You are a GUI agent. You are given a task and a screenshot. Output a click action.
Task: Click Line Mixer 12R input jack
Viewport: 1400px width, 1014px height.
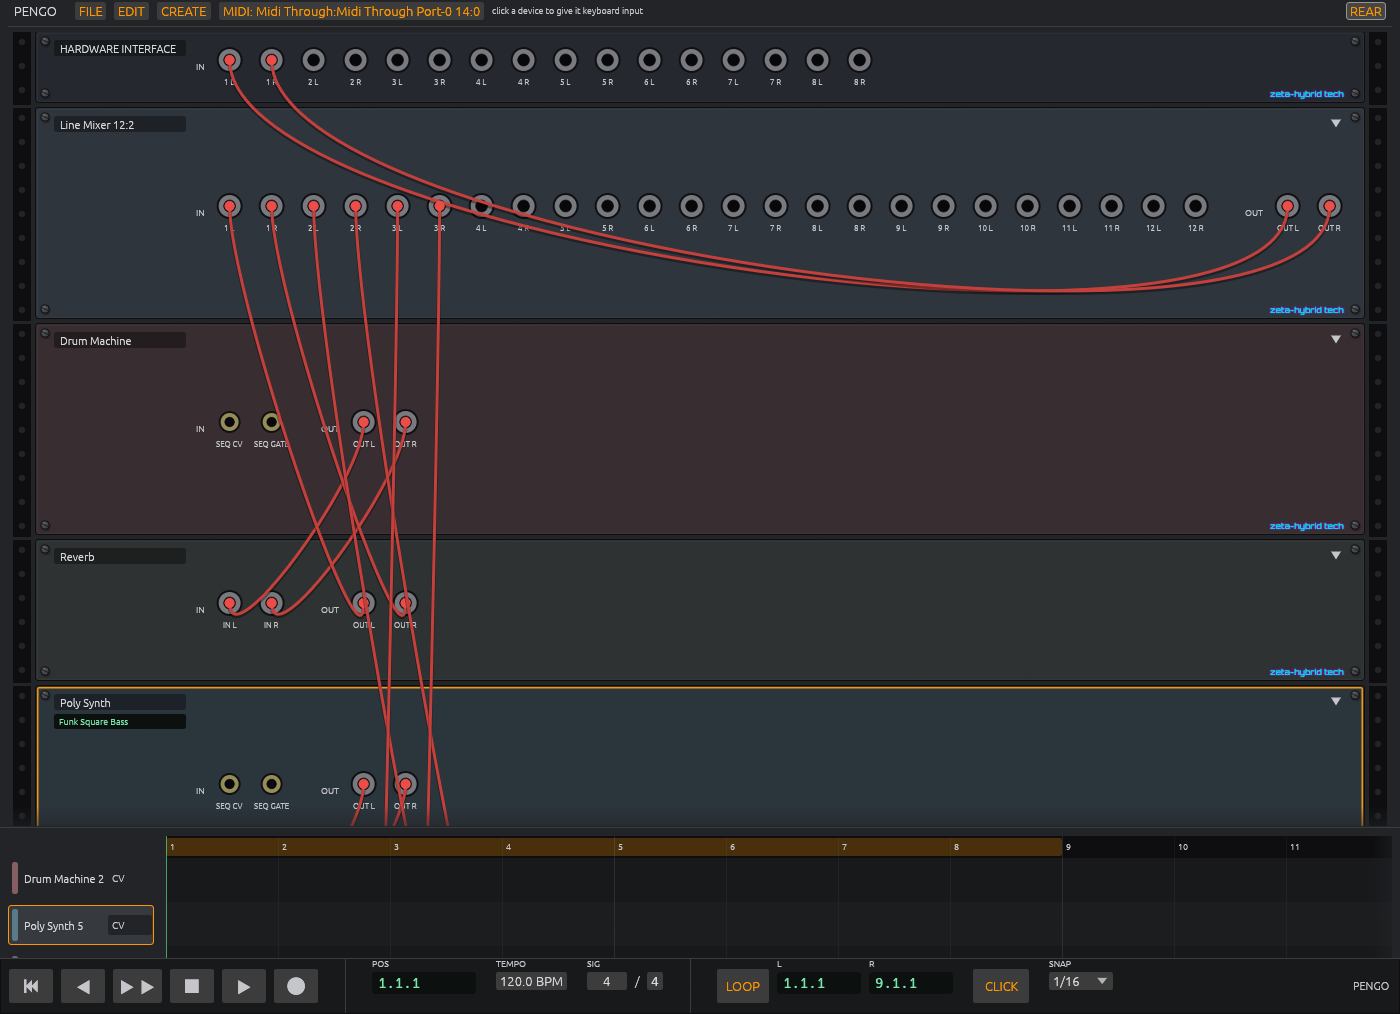[x=1196, y=206]
